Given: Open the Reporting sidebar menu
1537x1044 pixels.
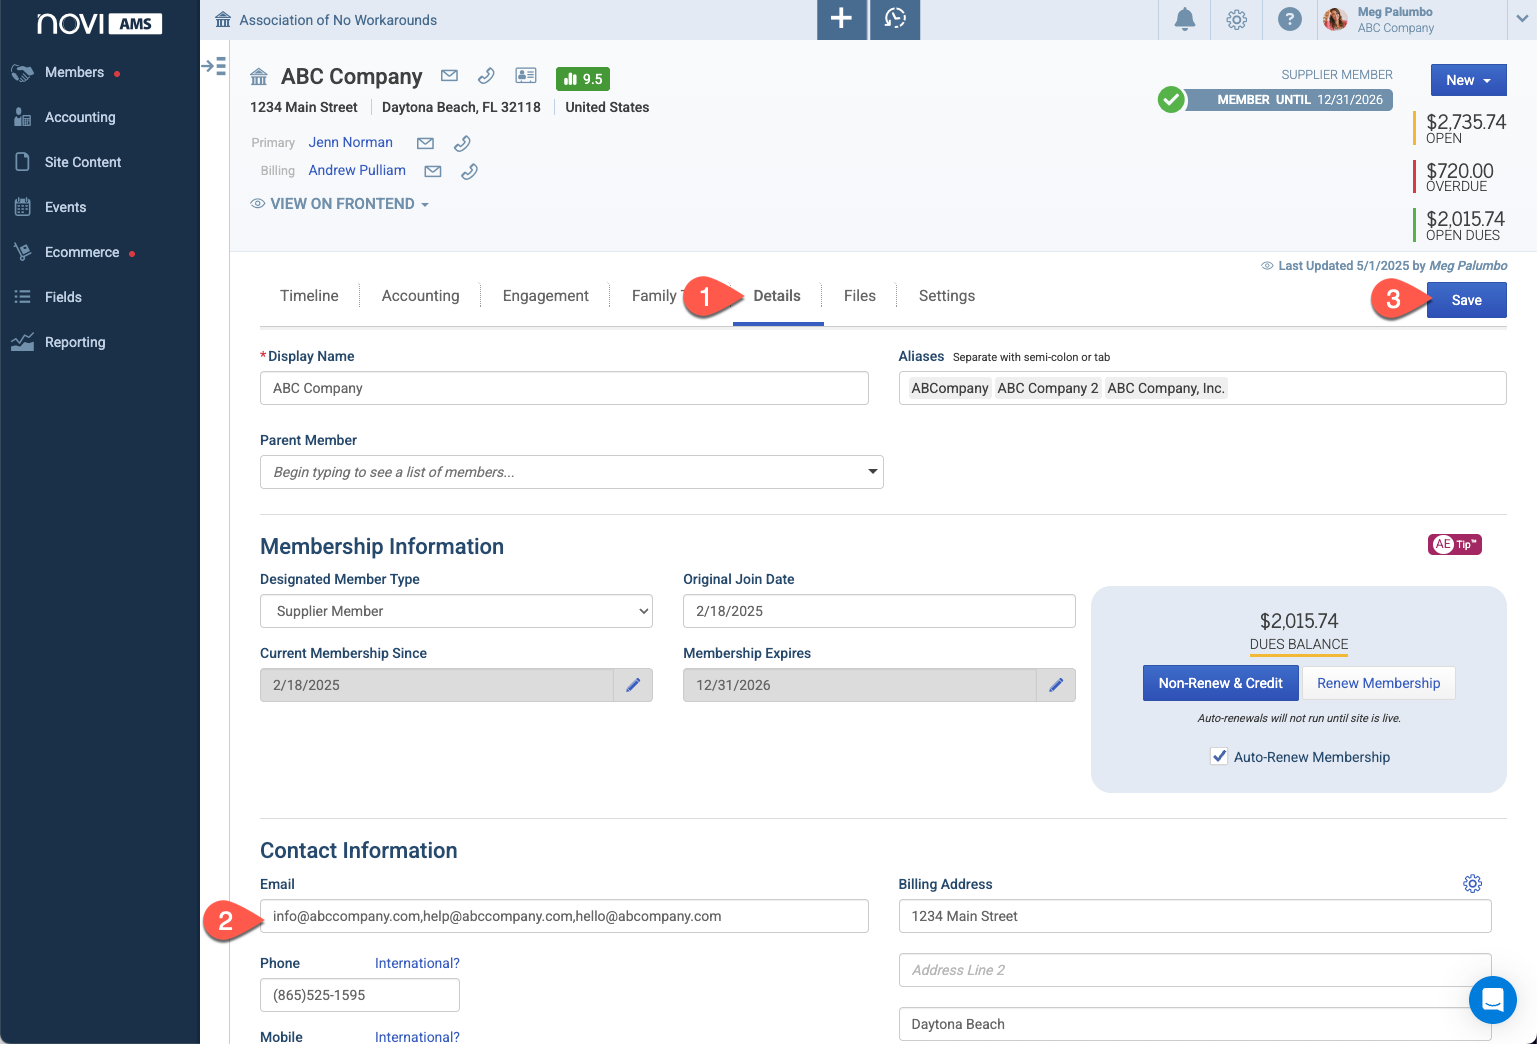Looking at the screenshot, I should point(75,342).
